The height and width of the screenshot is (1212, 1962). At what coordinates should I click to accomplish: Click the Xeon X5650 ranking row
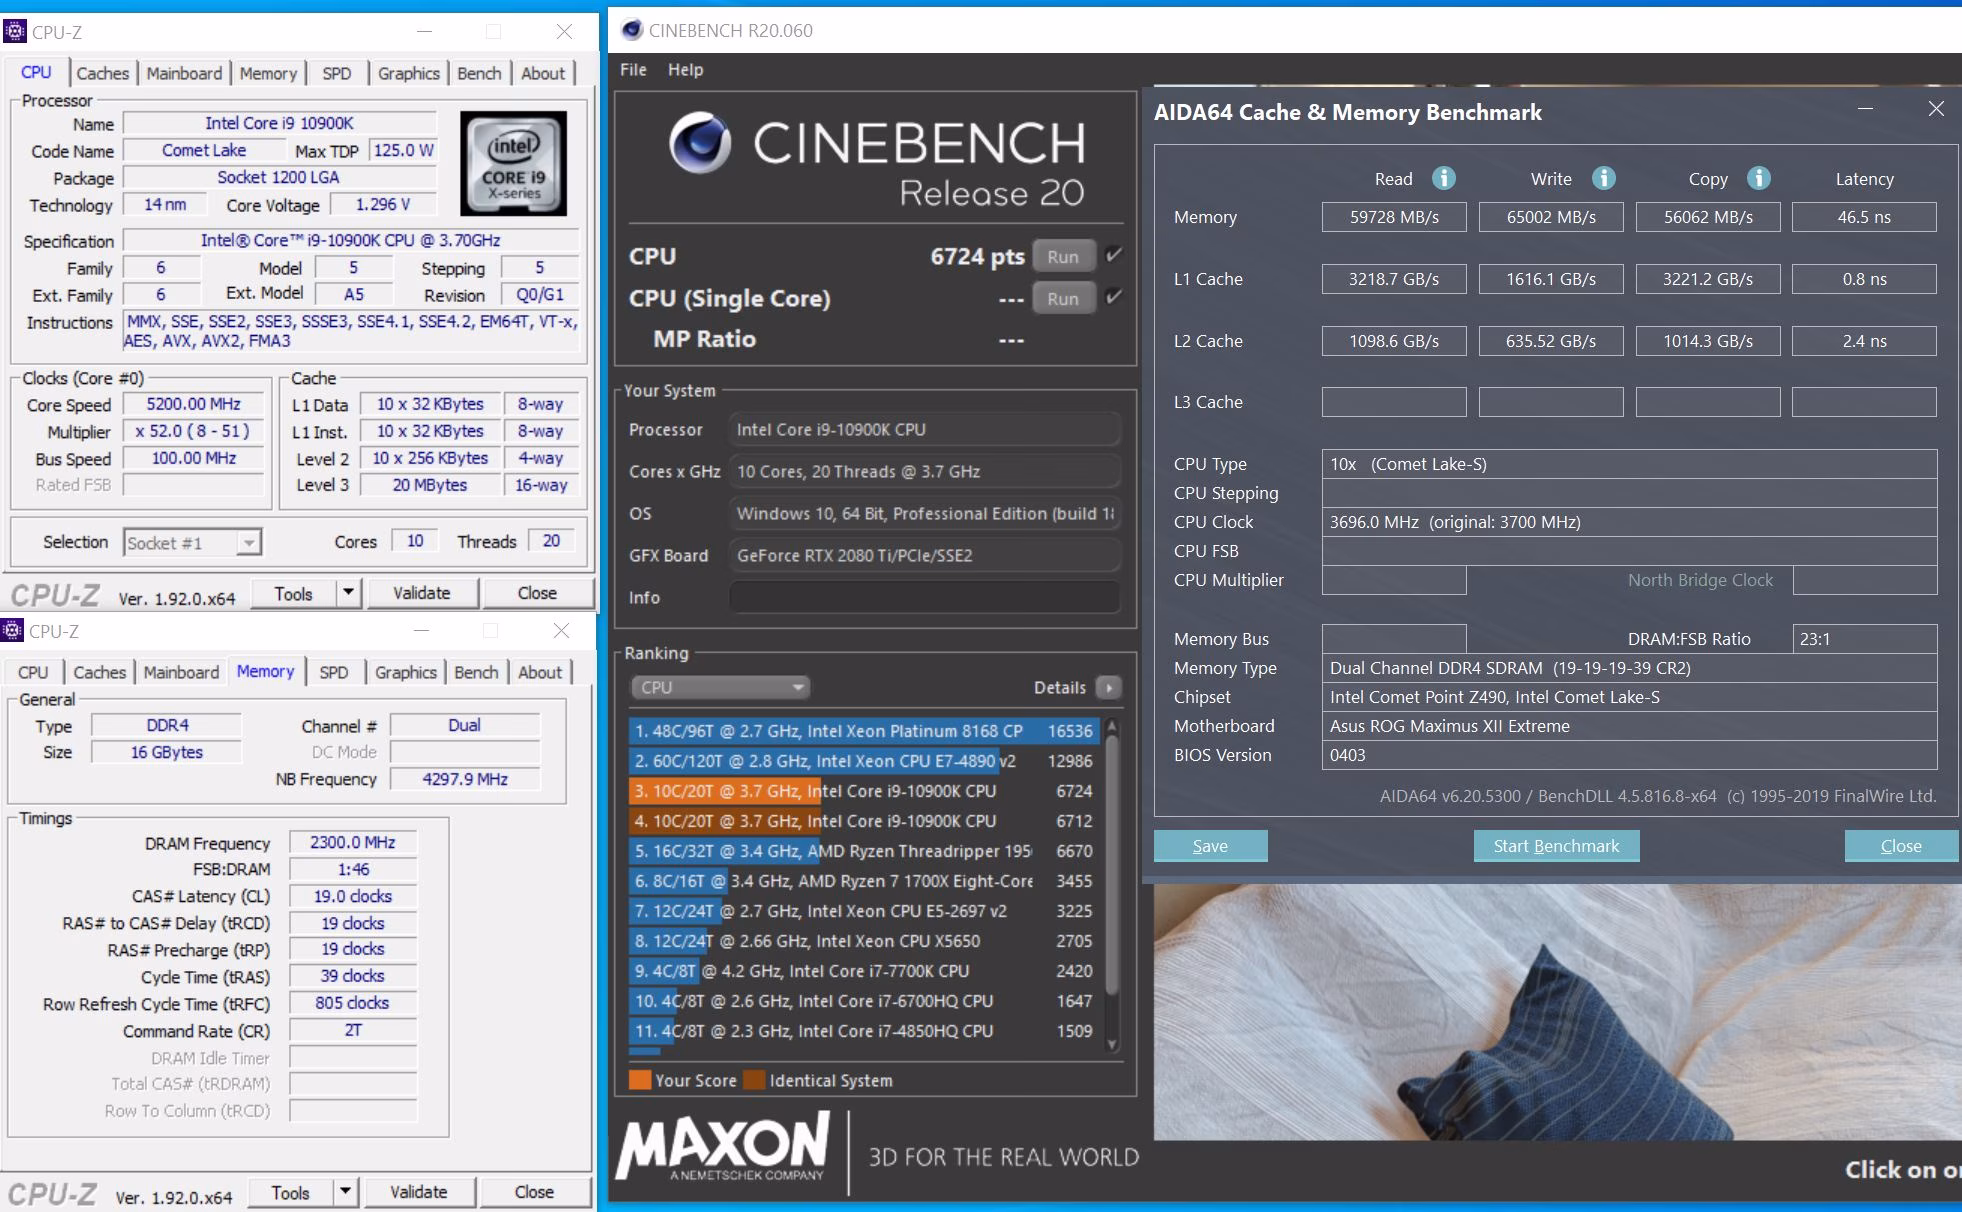pyautogui.click(x=864, y=941)
